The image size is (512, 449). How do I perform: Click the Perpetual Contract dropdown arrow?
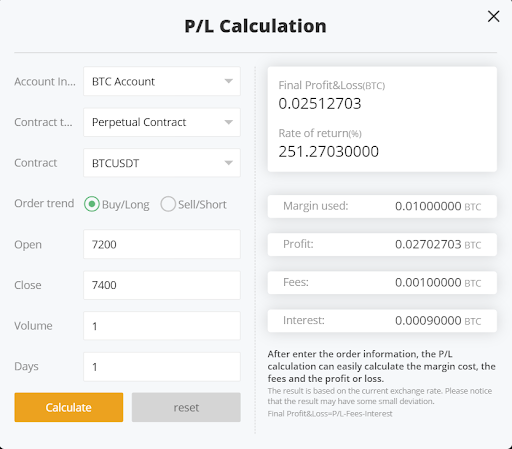228,122
